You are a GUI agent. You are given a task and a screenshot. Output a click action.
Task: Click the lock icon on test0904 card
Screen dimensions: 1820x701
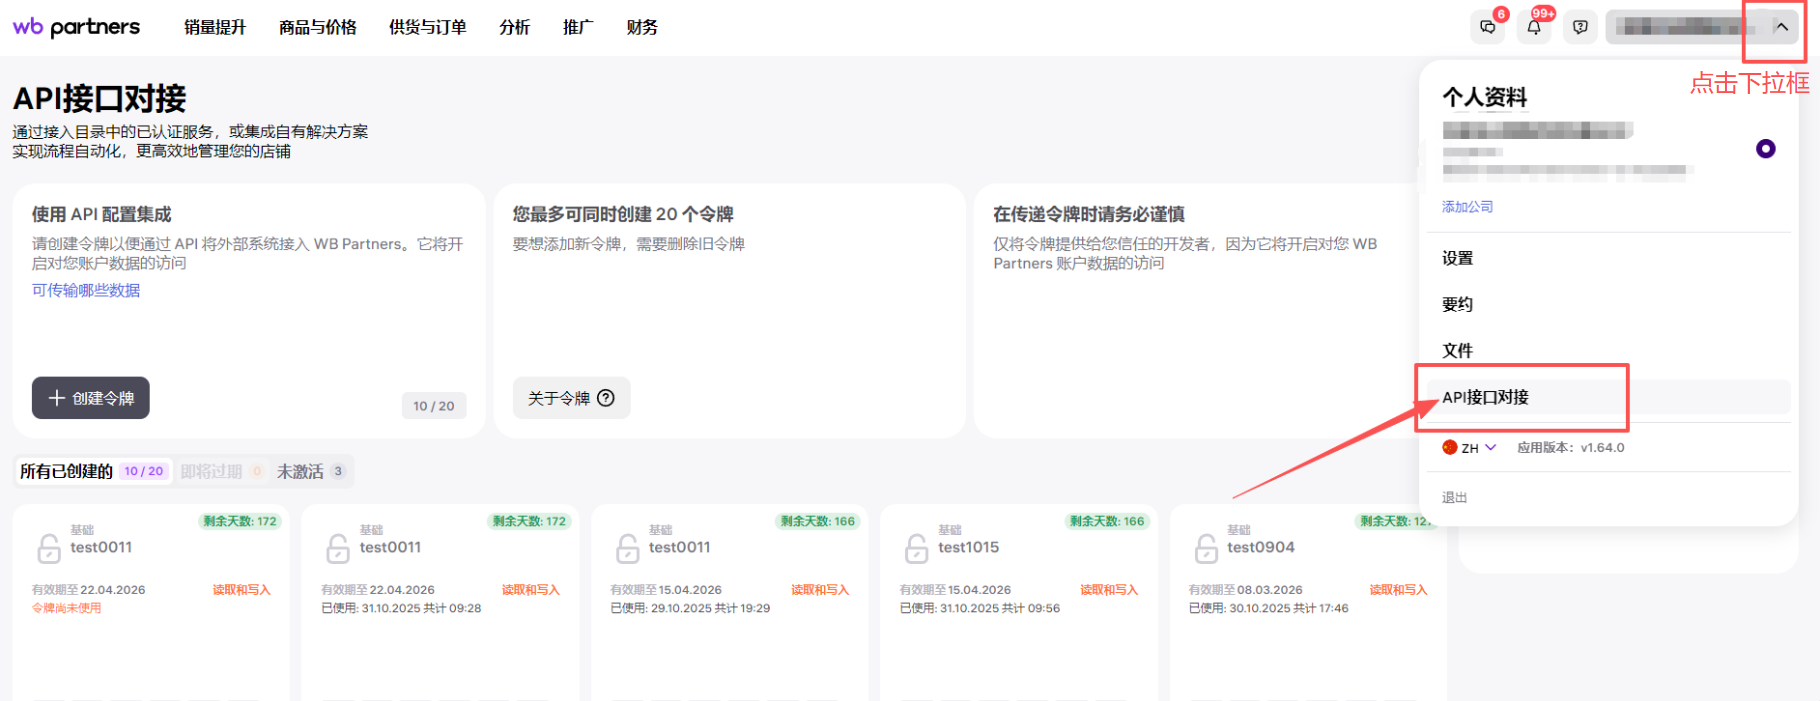click(1206, 548)
